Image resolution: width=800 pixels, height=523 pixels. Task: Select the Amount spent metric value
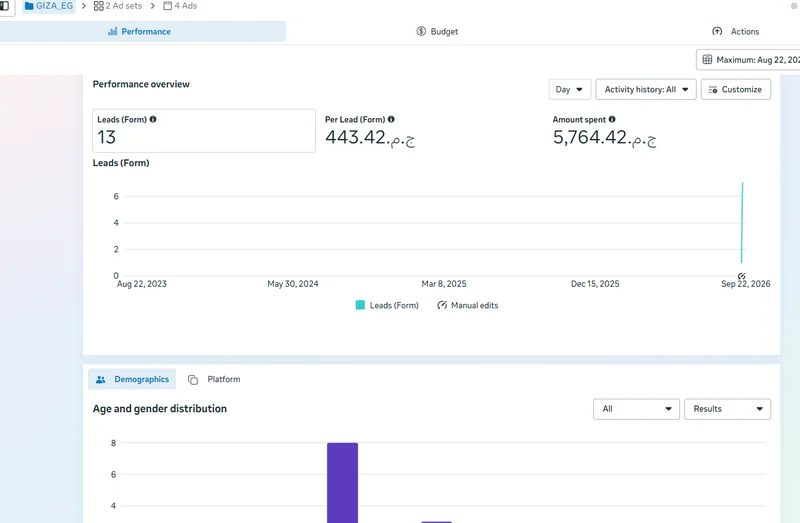click(x=604, y=137)
